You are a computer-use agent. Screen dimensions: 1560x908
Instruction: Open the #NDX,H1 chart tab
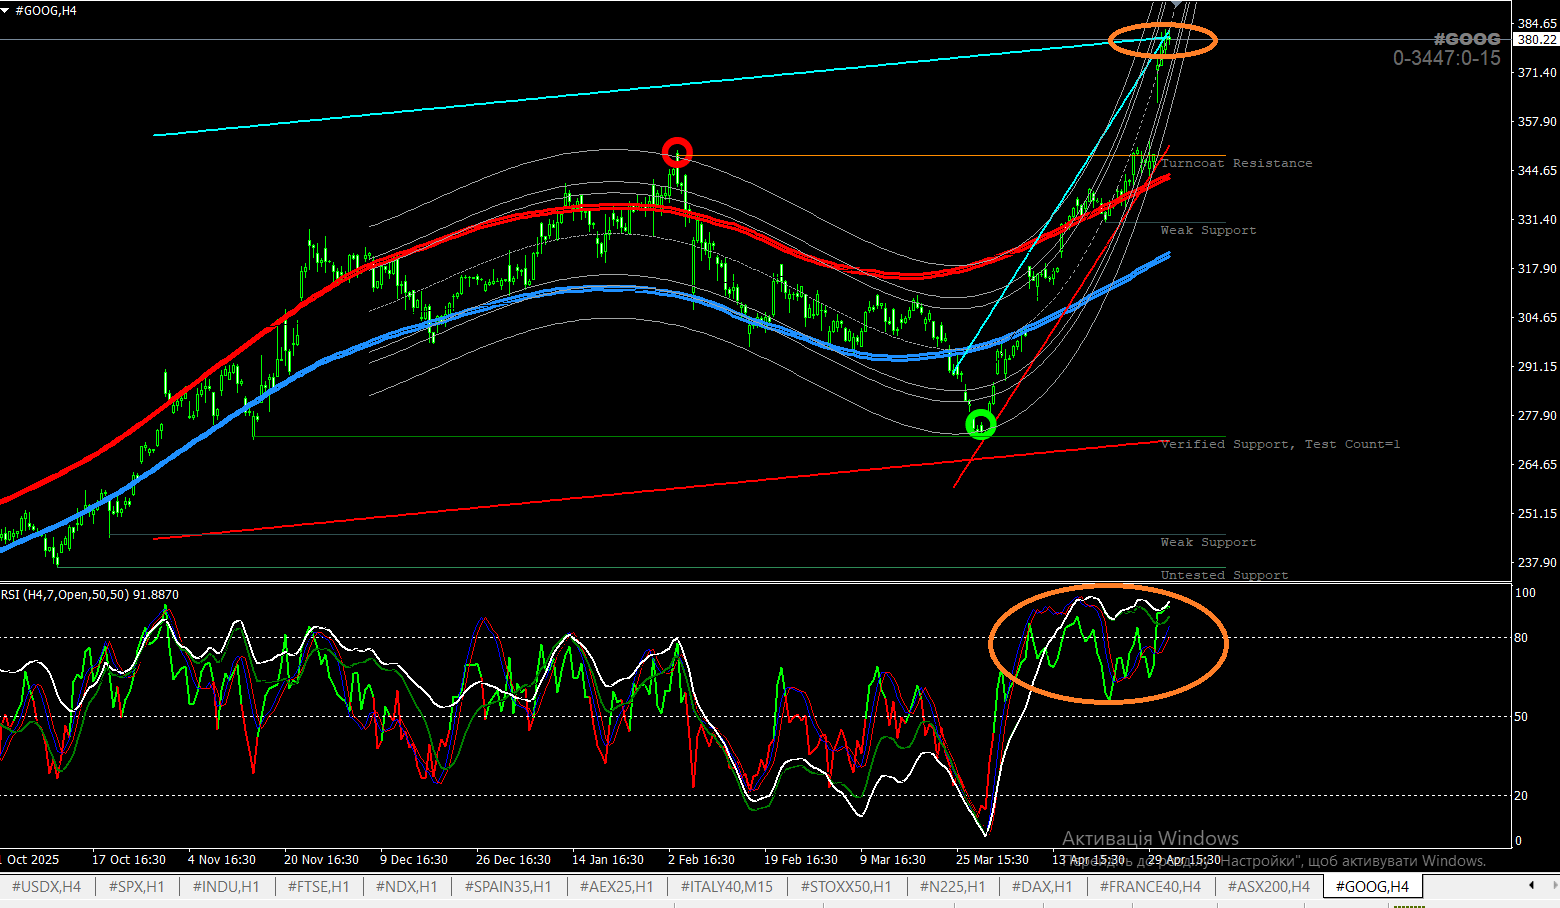406,886
